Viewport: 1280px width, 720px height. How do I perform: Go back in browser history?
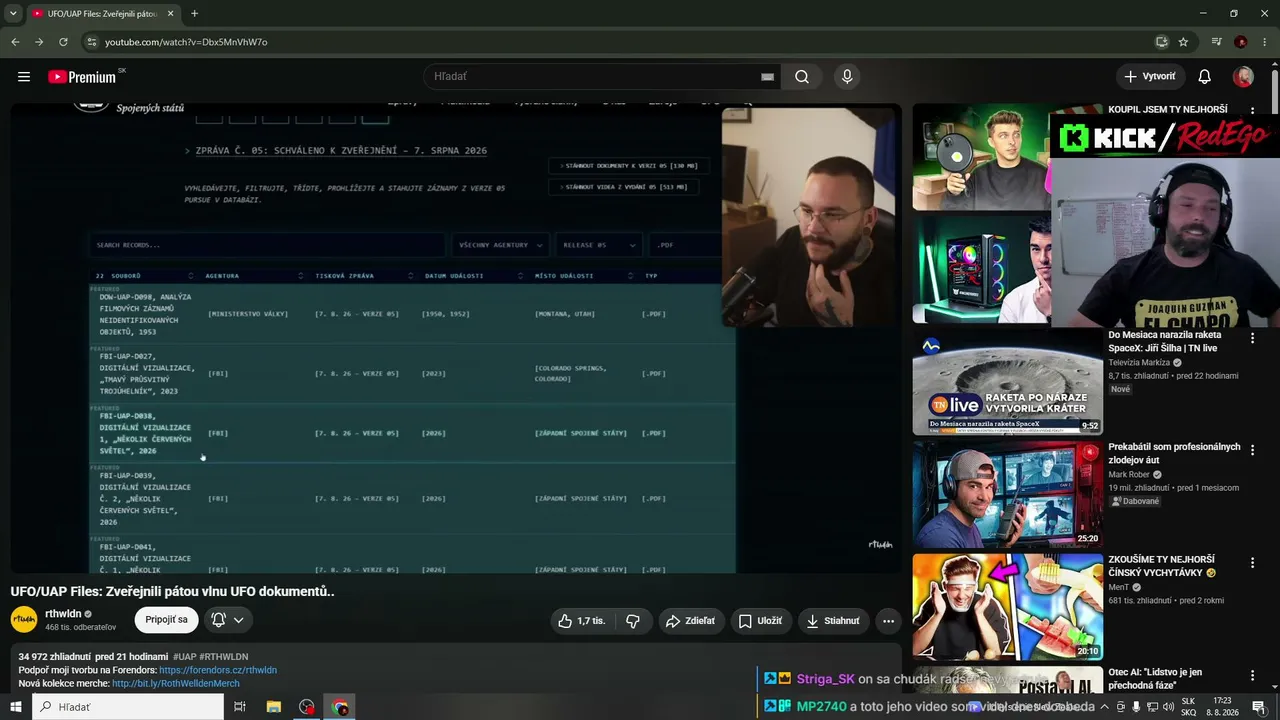coord(15,42)
